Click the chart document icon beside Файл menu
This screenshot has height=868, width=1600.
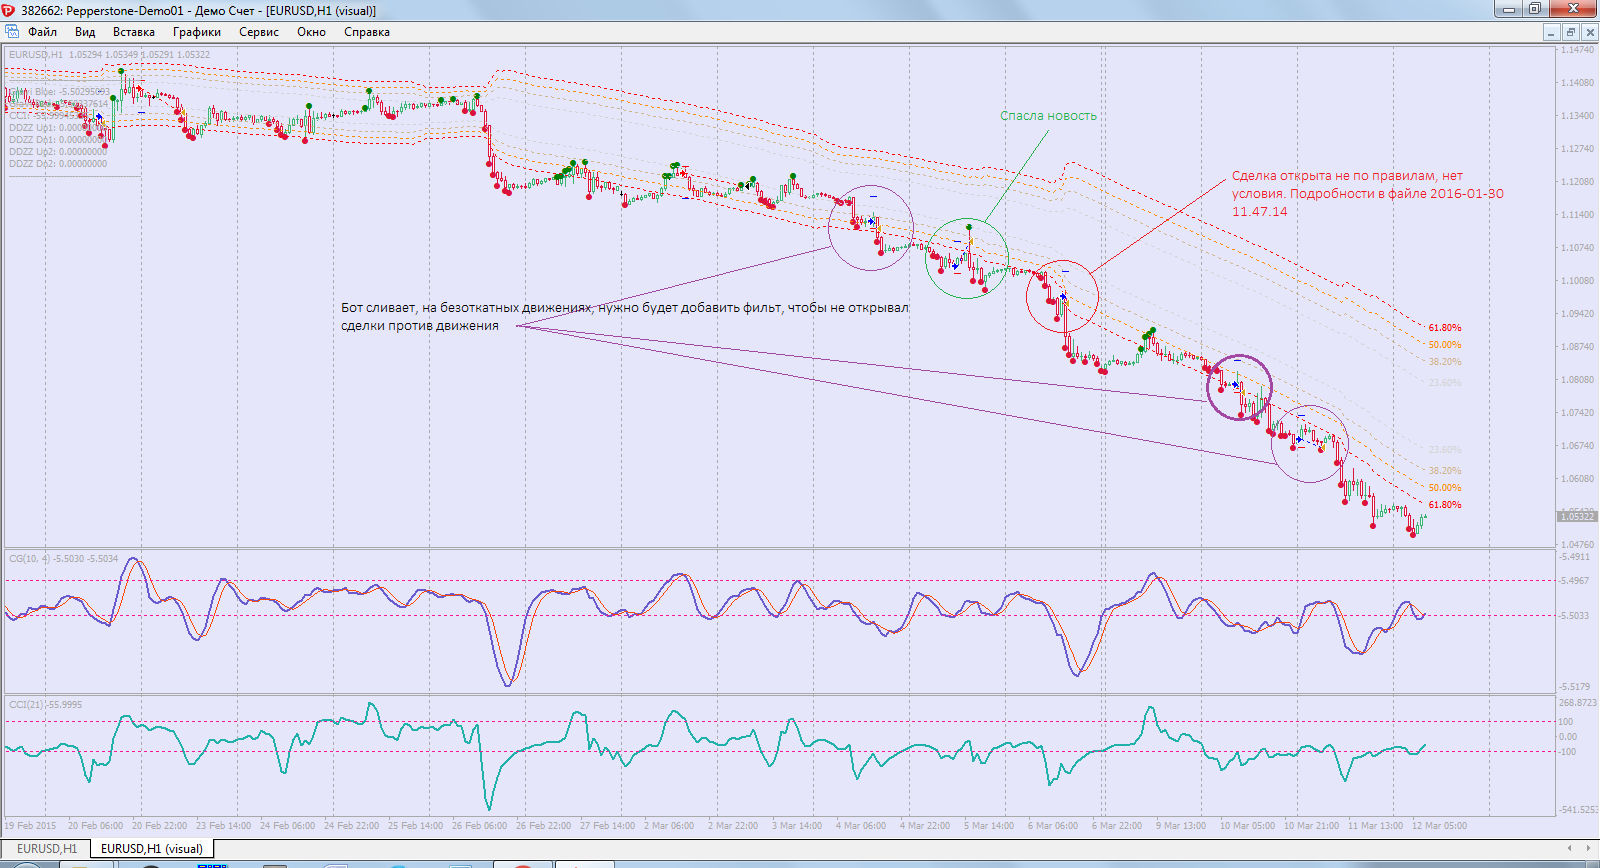(x=12, y=32)
